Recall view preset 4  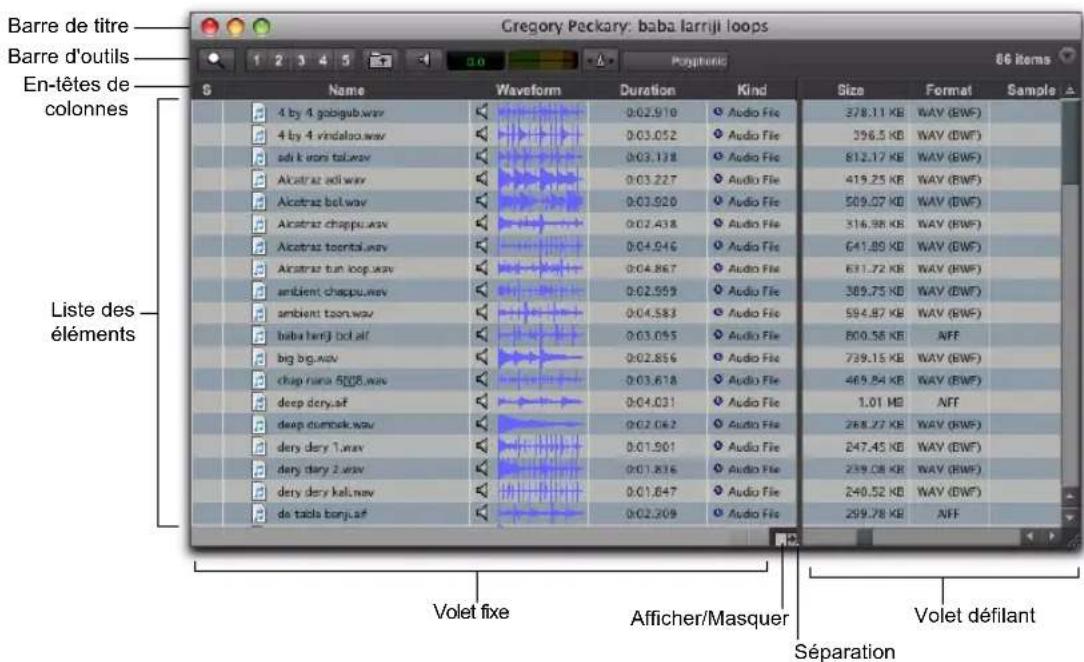click(323, 61)
